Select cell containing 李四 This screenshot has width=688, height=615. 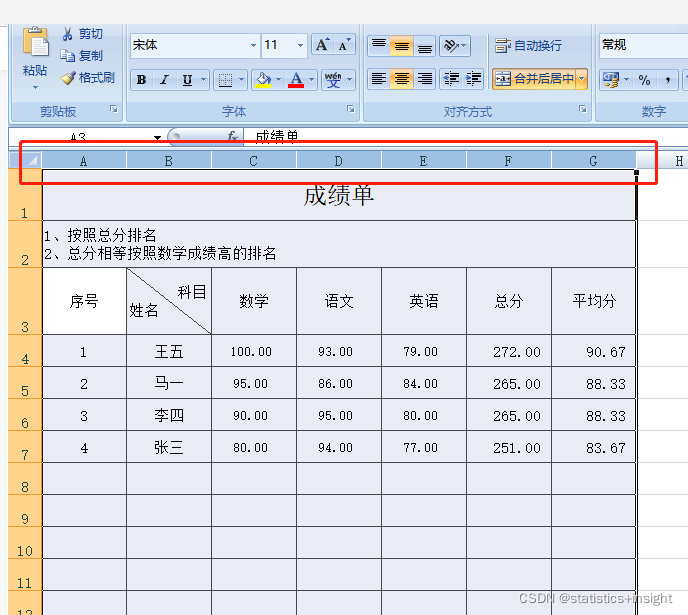[x=168, y=415]
